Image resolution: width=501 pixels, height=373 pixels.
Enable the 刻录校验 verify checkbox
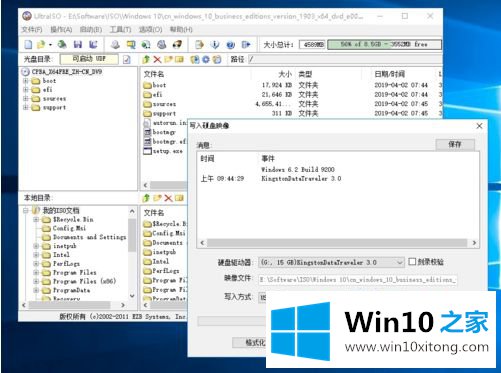[412, 262]
